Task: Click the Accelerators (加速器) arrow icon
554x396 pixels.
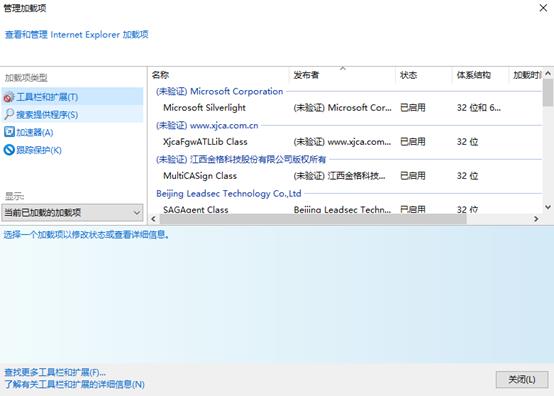Action: (x=9, y=132)
